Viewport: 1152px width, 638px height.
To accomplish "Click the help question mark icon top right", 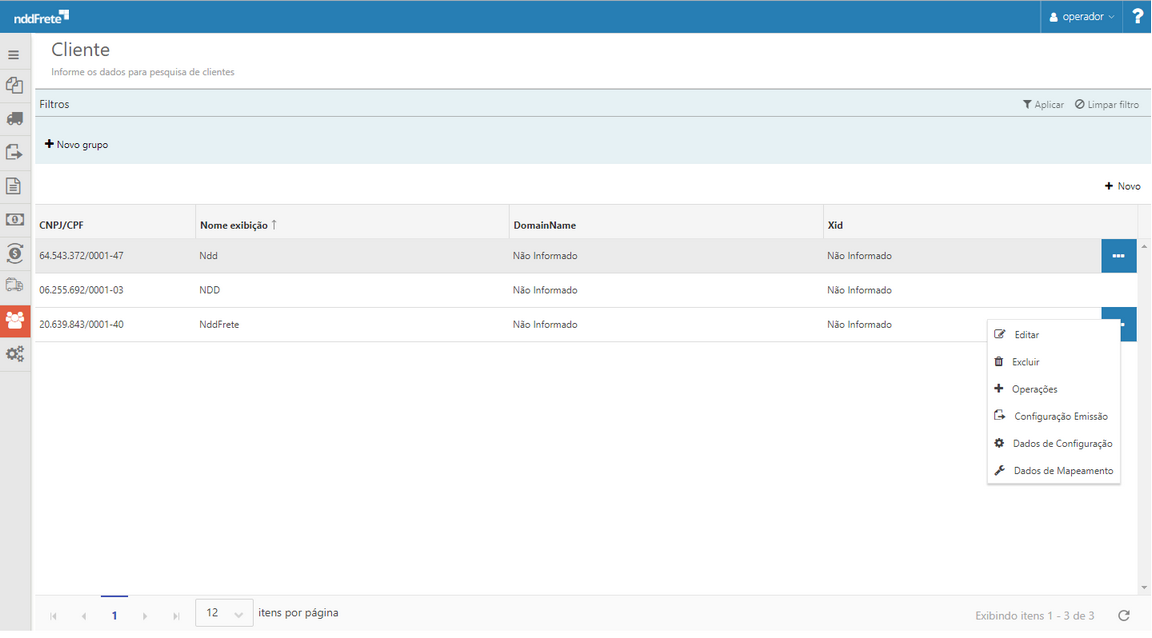I will (x=1138, y=16).
